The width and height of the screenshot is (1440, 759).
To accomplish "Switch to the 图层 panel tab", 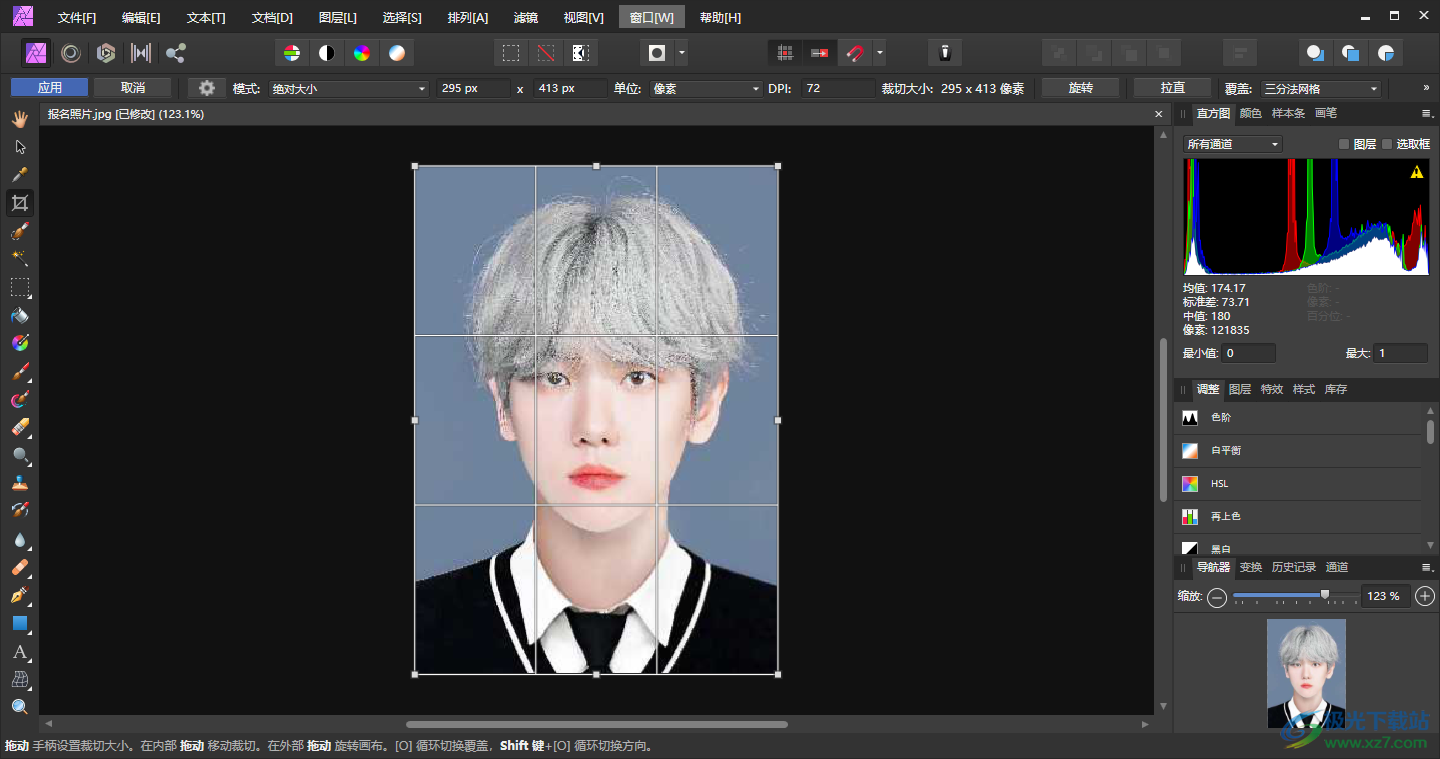I will click(1240, 389).
